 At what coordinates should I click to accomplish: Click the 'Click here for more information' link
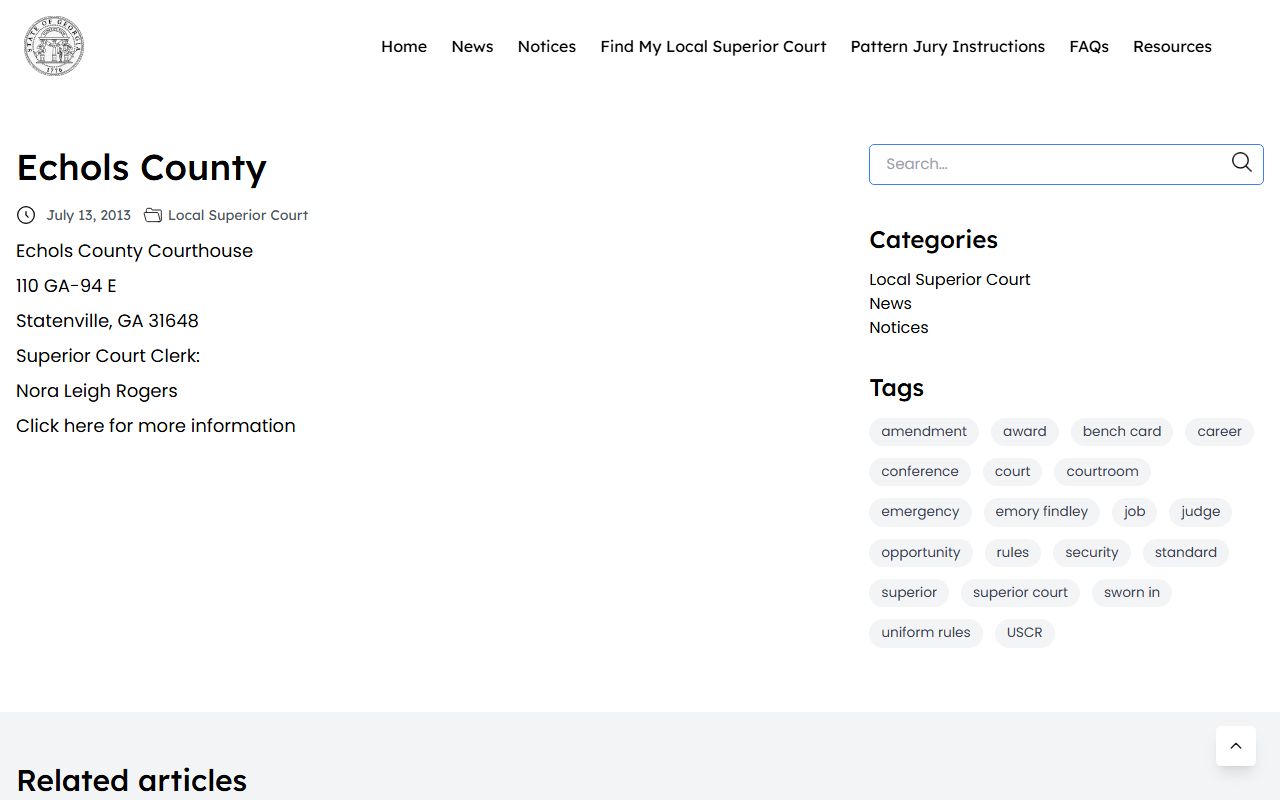pos(156,426)
